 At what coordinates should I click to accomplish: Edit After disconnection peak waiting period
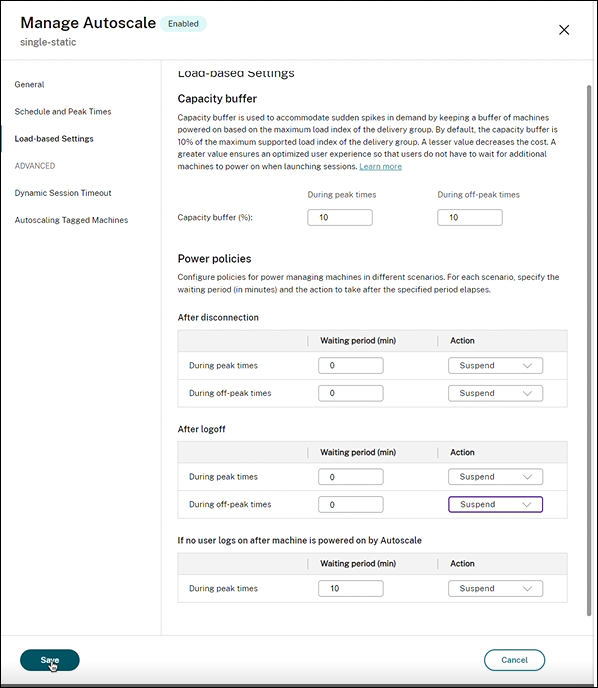click(x=351, y=366)
